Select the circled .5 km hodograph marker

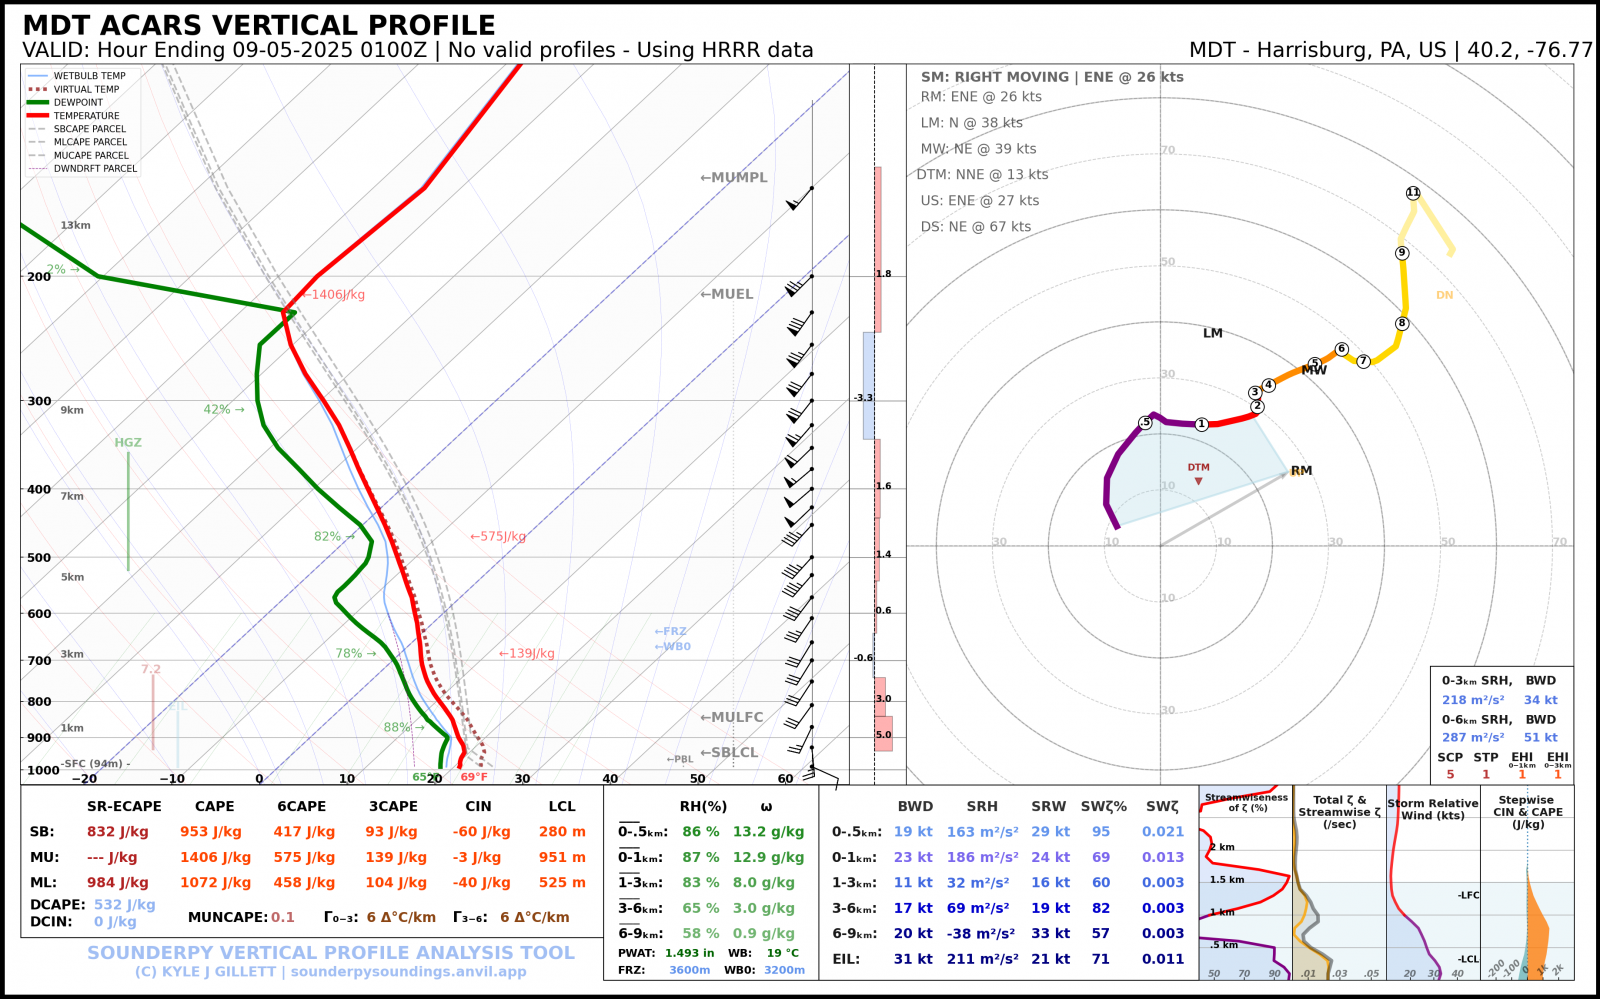[x=1145, y=423]
